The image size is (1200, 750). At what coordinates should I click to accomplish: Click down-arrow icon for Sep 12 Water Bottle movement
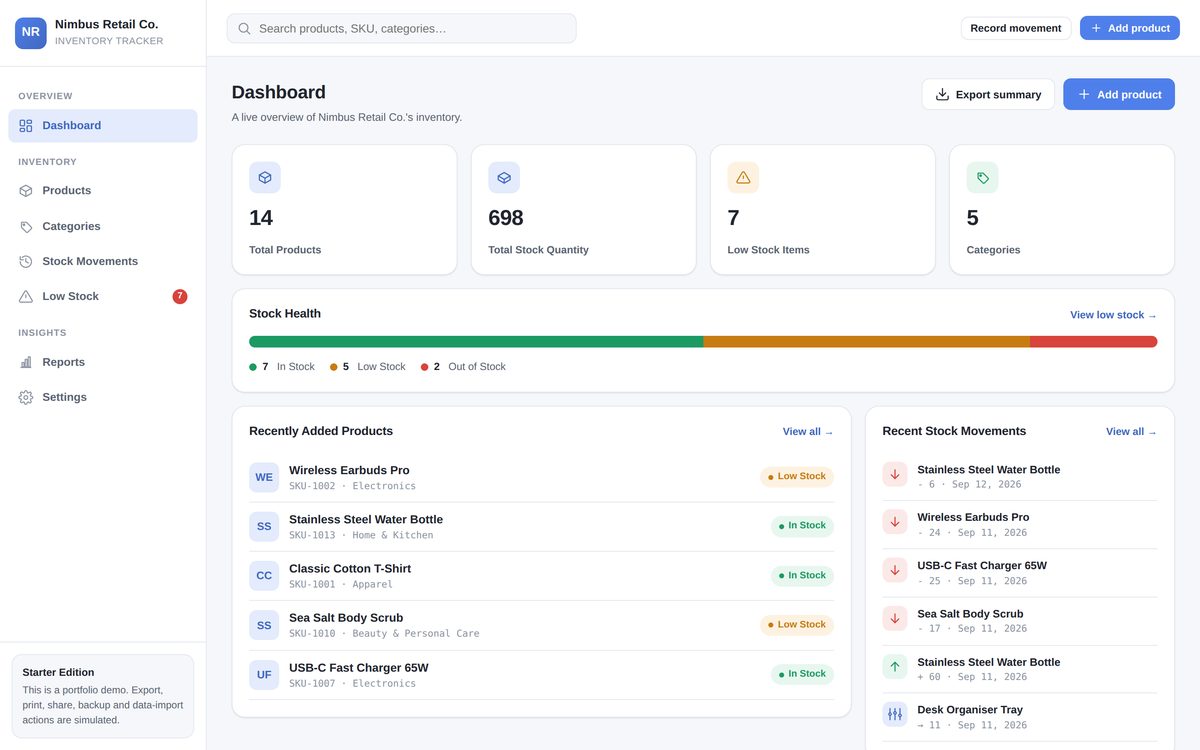[x=895, y=474]
